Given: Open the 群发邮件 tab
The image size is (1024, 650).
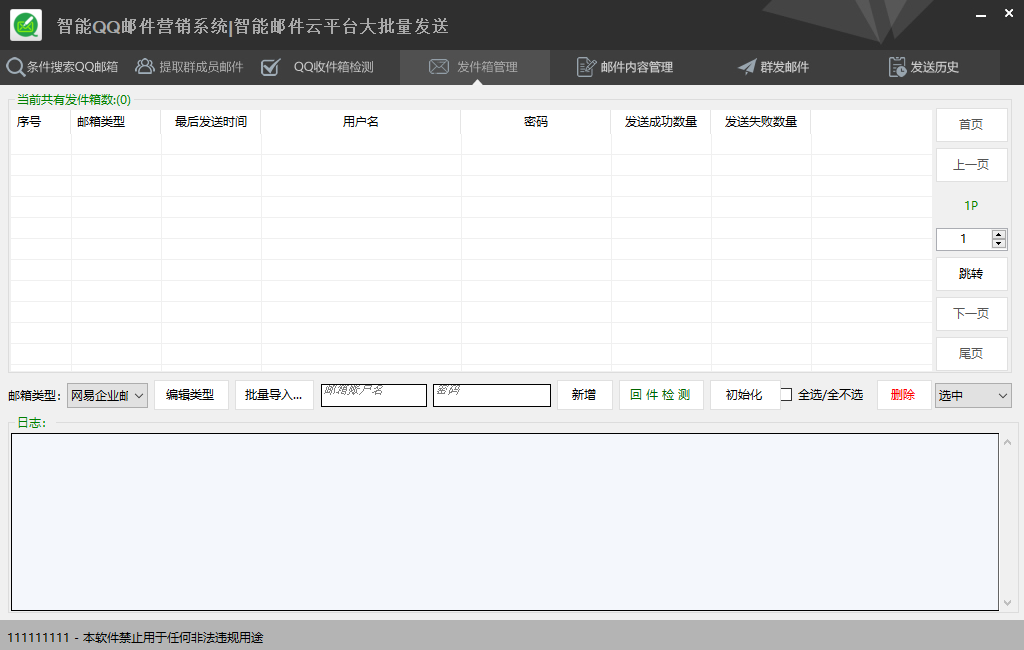Looking at the screenshot, I should coord(774,67).
